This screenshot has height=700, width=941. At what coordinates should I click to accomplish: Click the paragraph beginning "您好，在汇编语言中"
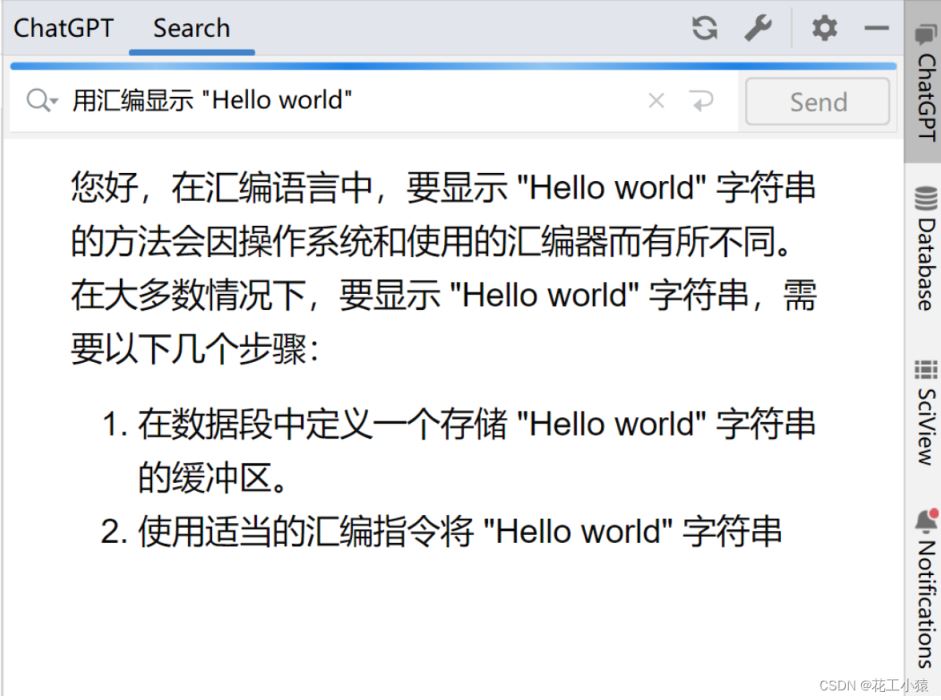(443, 268)
